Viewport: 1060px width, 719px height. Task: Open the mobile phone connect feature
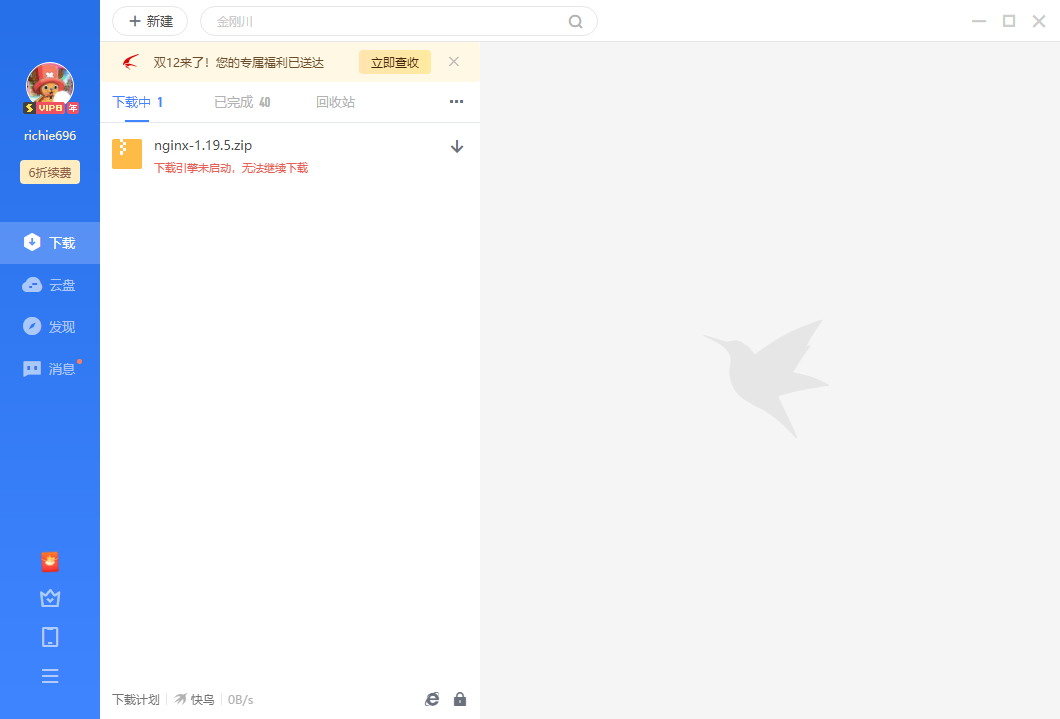click(50, 637)
